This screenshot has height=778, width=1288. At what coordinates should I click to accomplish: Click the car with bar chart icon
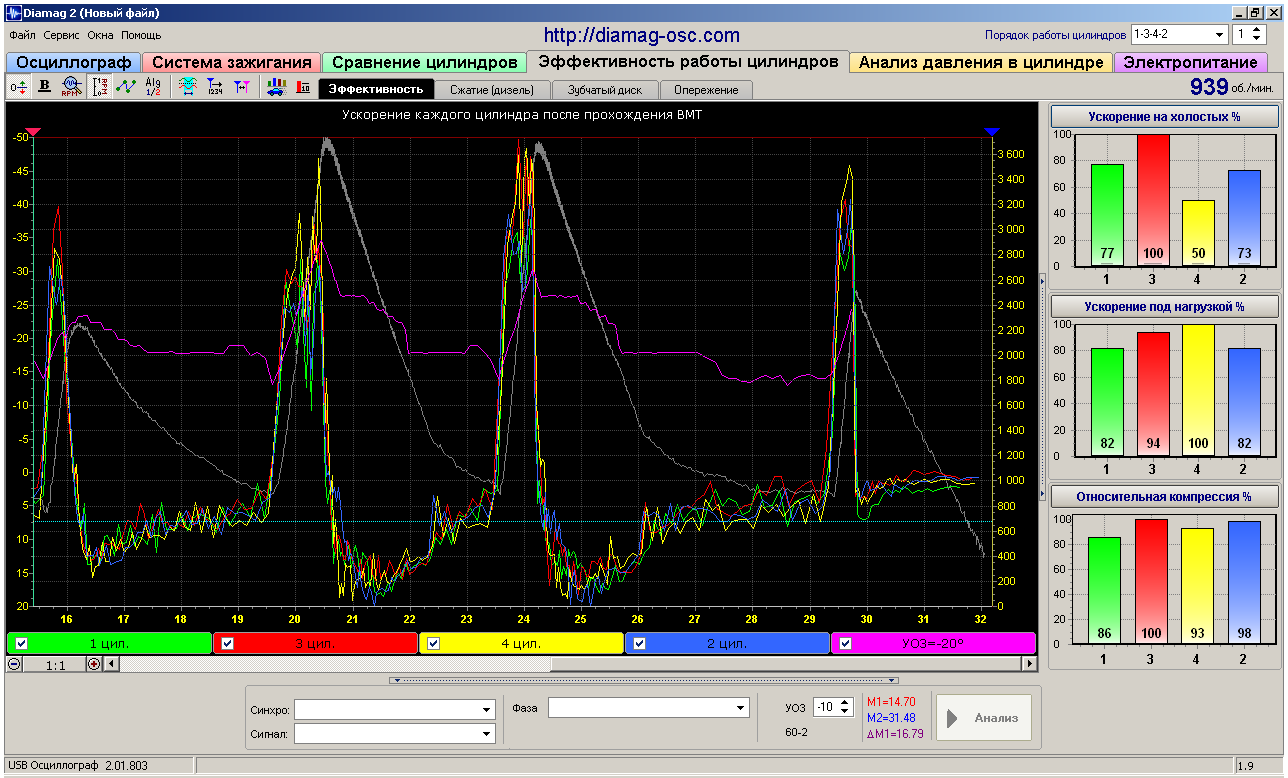pyautogui.click(x=275, y=87)
